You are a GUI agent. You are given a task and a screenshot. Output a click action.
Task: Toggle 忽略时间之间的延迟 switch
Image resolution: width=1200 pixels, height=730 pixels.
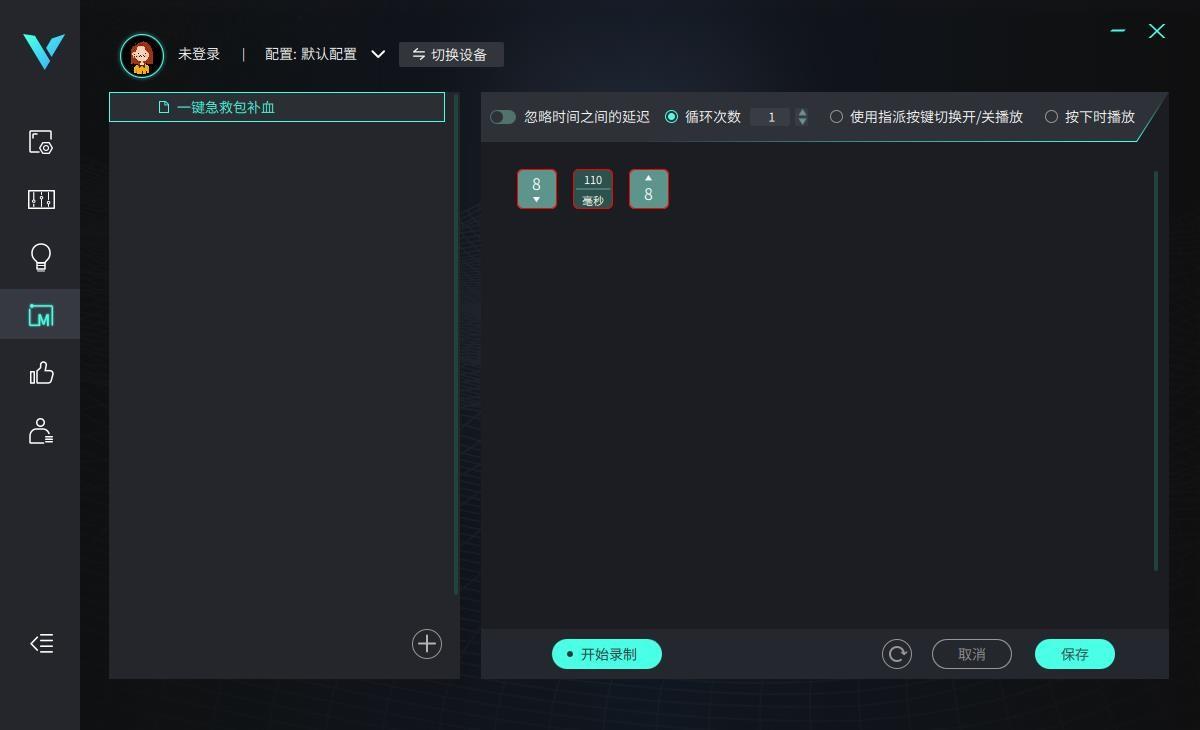(503, 117)
